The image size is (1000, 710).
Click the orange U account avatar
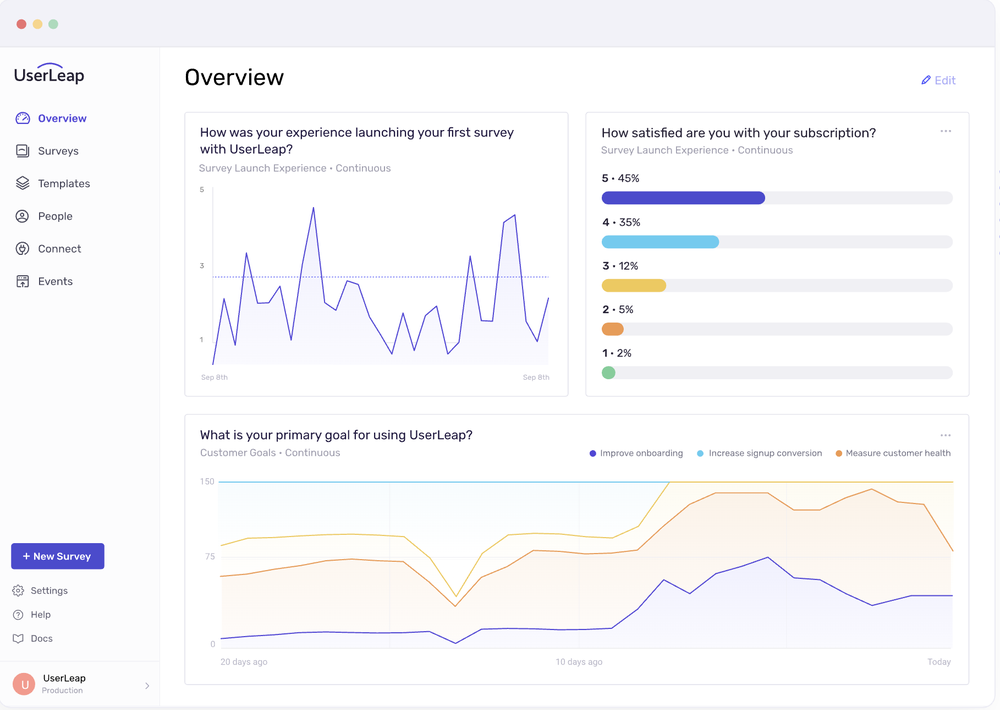tap(24, 684)
